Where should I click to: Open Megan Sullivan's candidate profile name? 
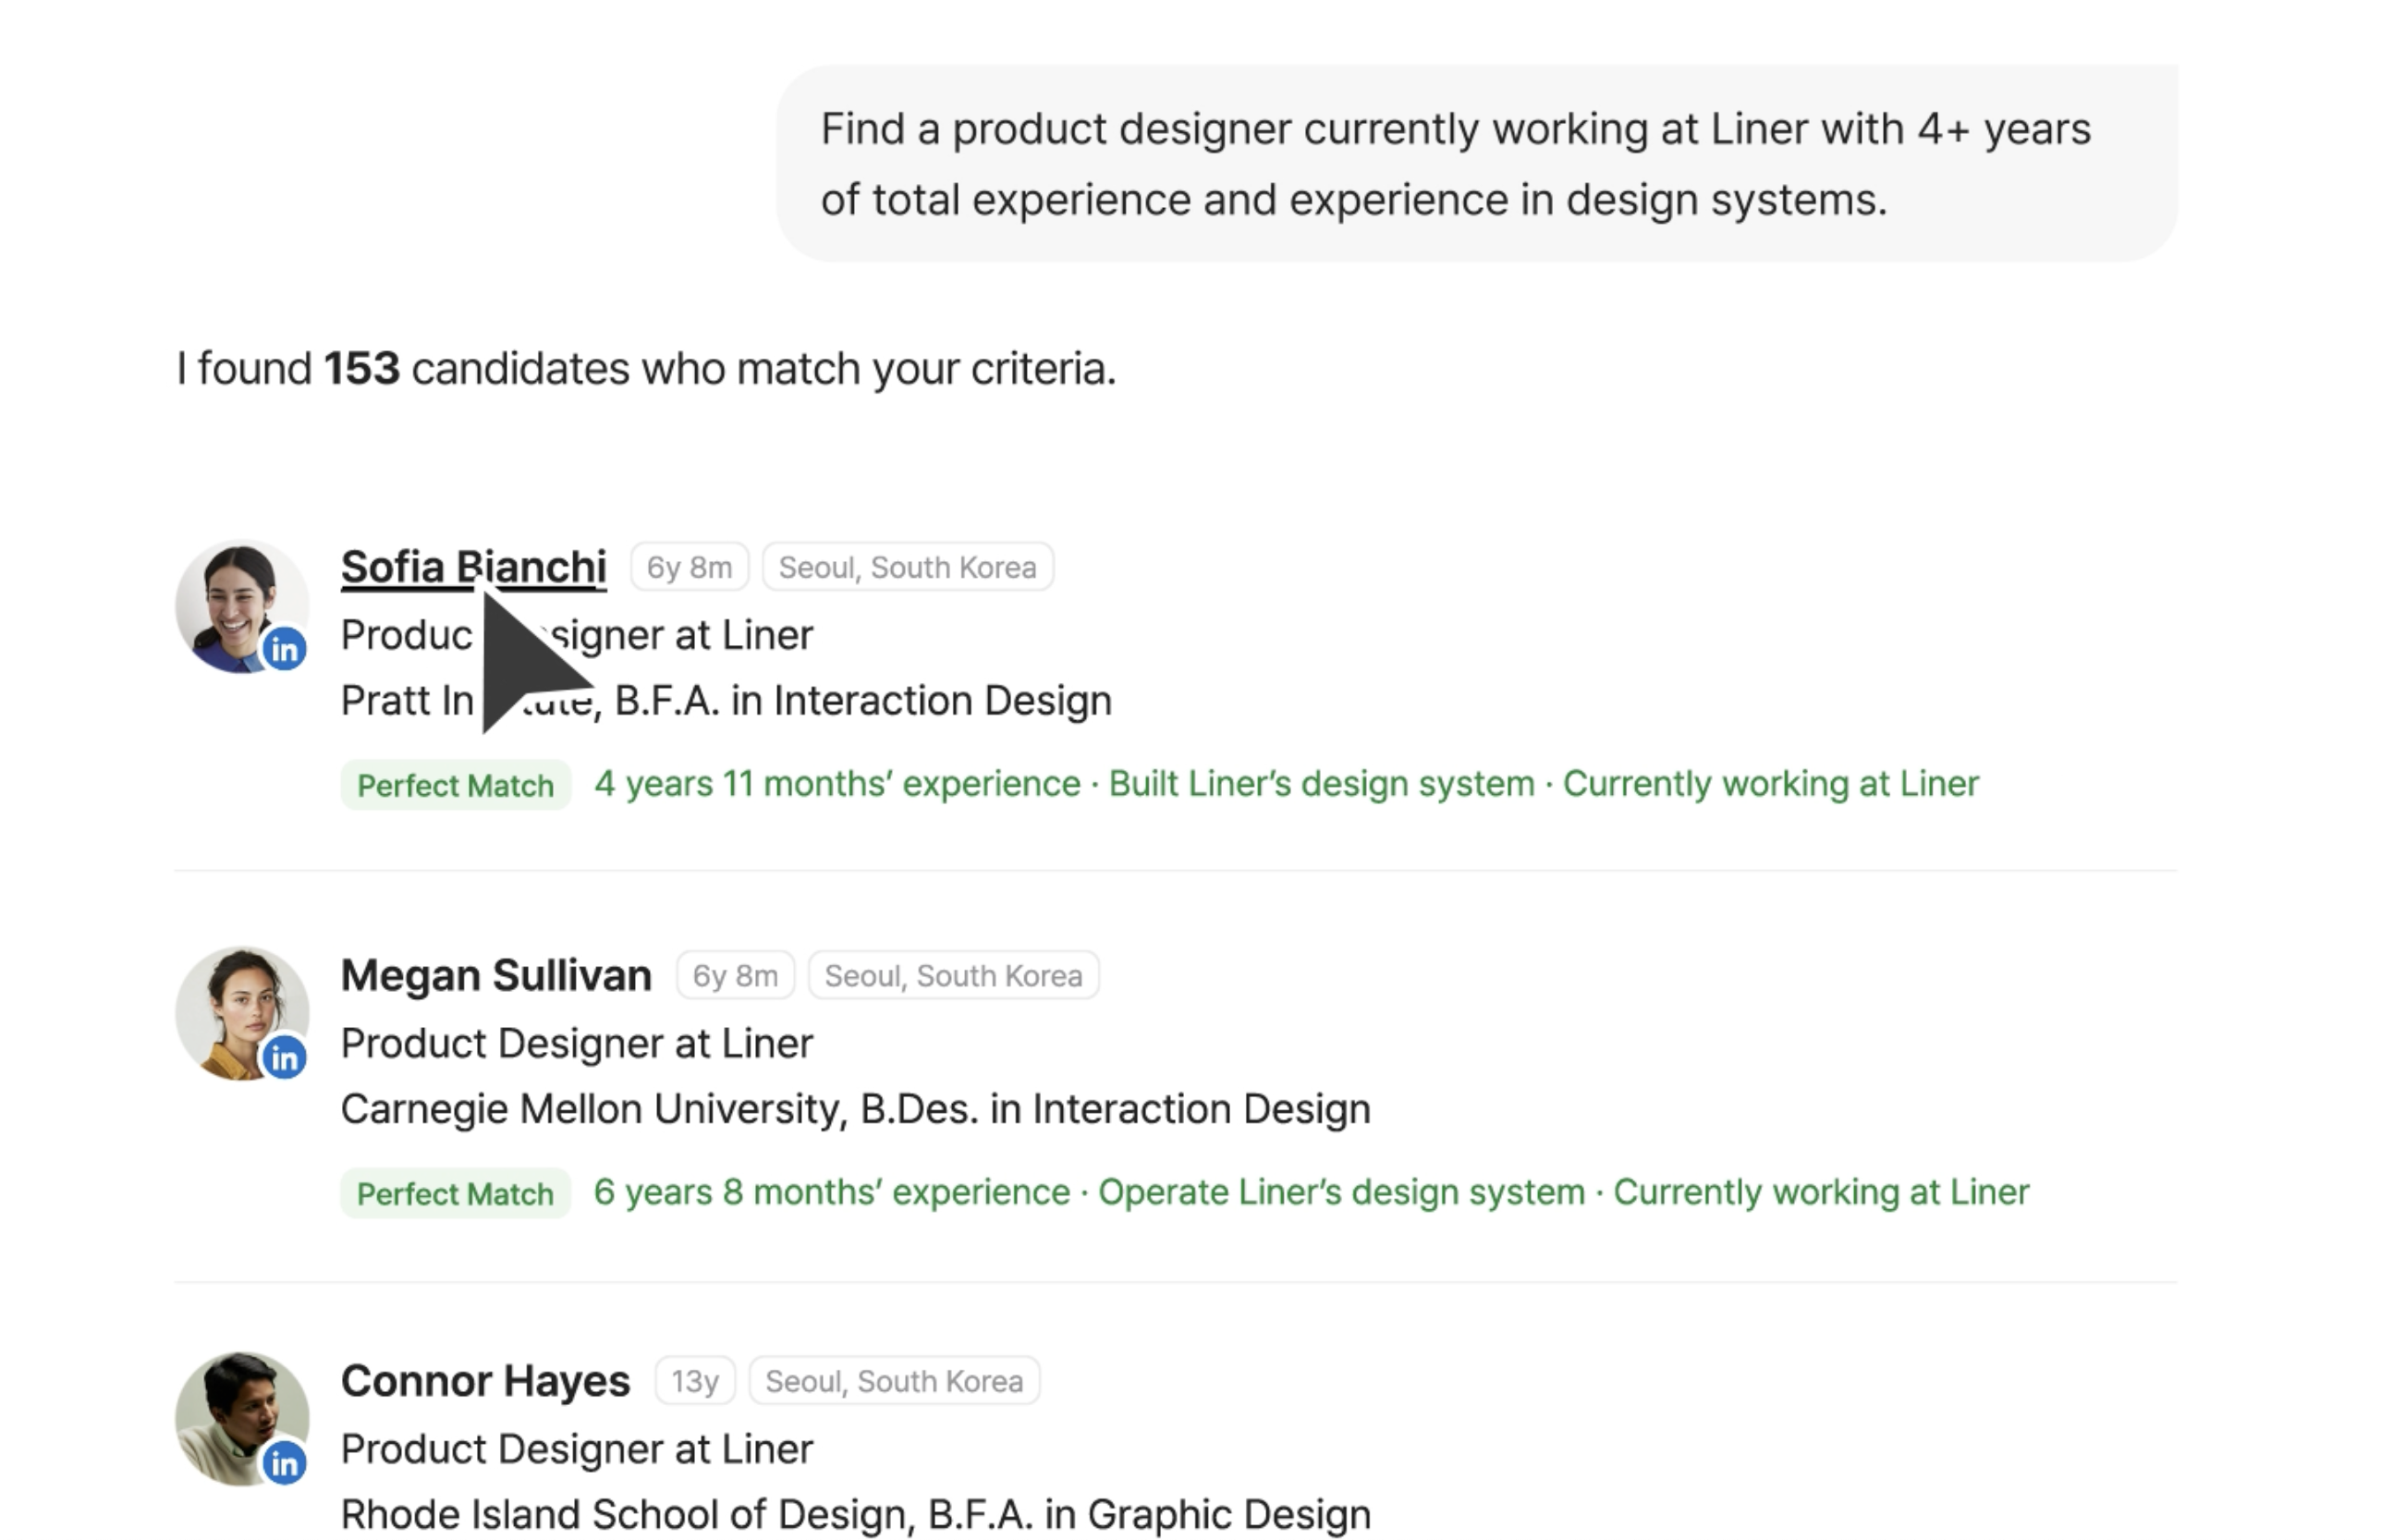tap(496, 975)
